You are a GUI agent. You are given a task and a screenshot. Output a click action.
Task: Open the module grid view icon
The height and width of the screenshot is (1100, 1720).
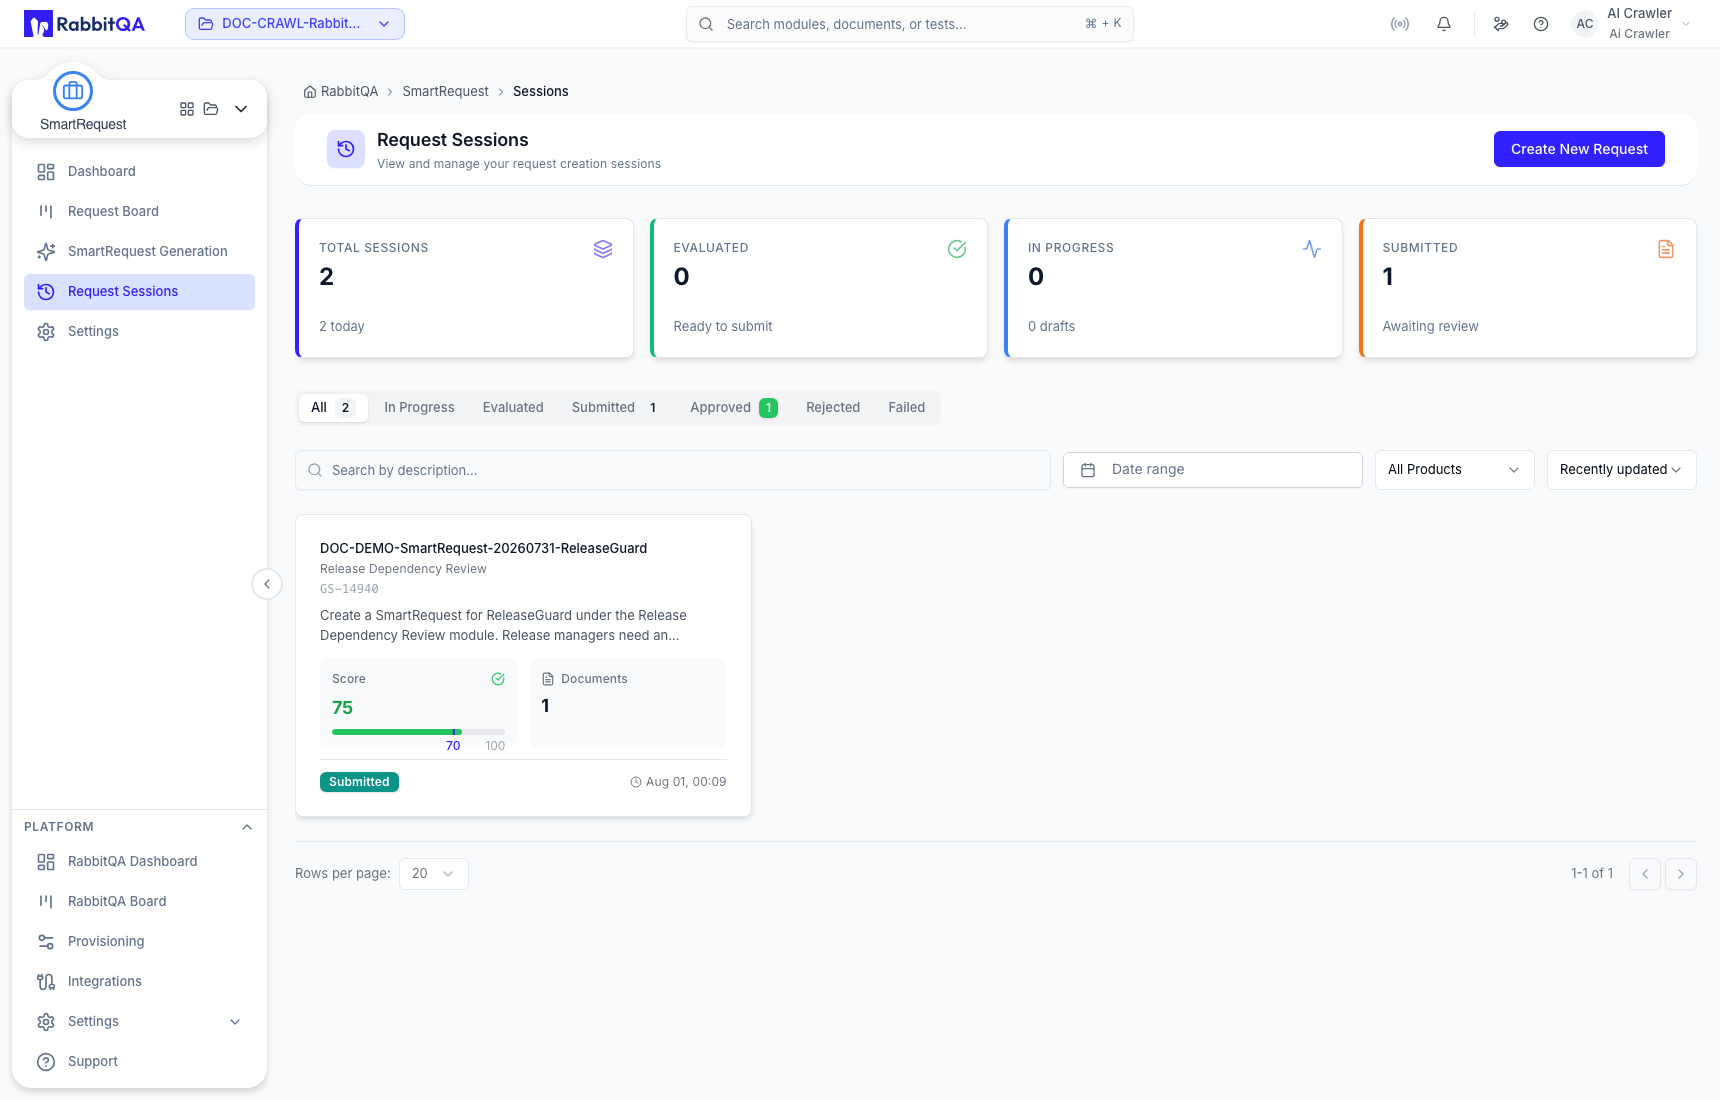(187, 109)
